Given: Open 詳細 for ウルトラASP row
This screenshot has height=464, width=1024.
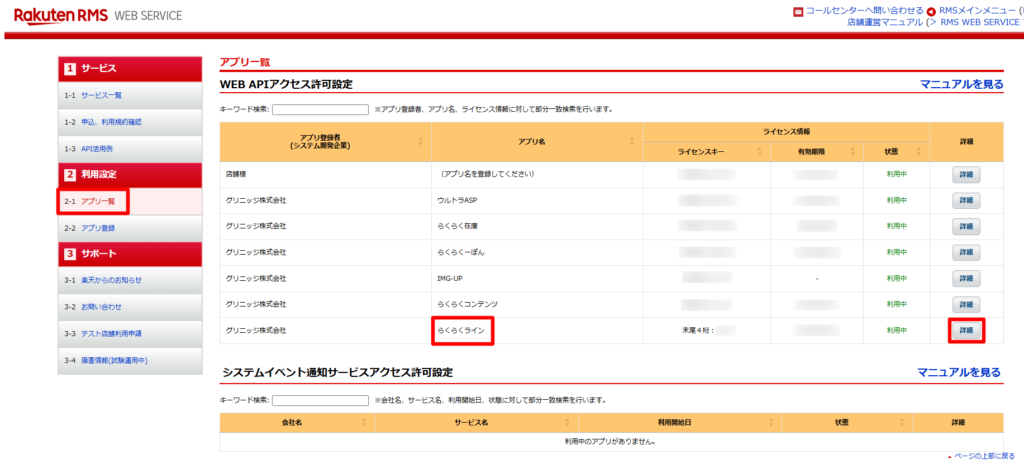Looking at the screenshot, I should [x=966, y=201].
